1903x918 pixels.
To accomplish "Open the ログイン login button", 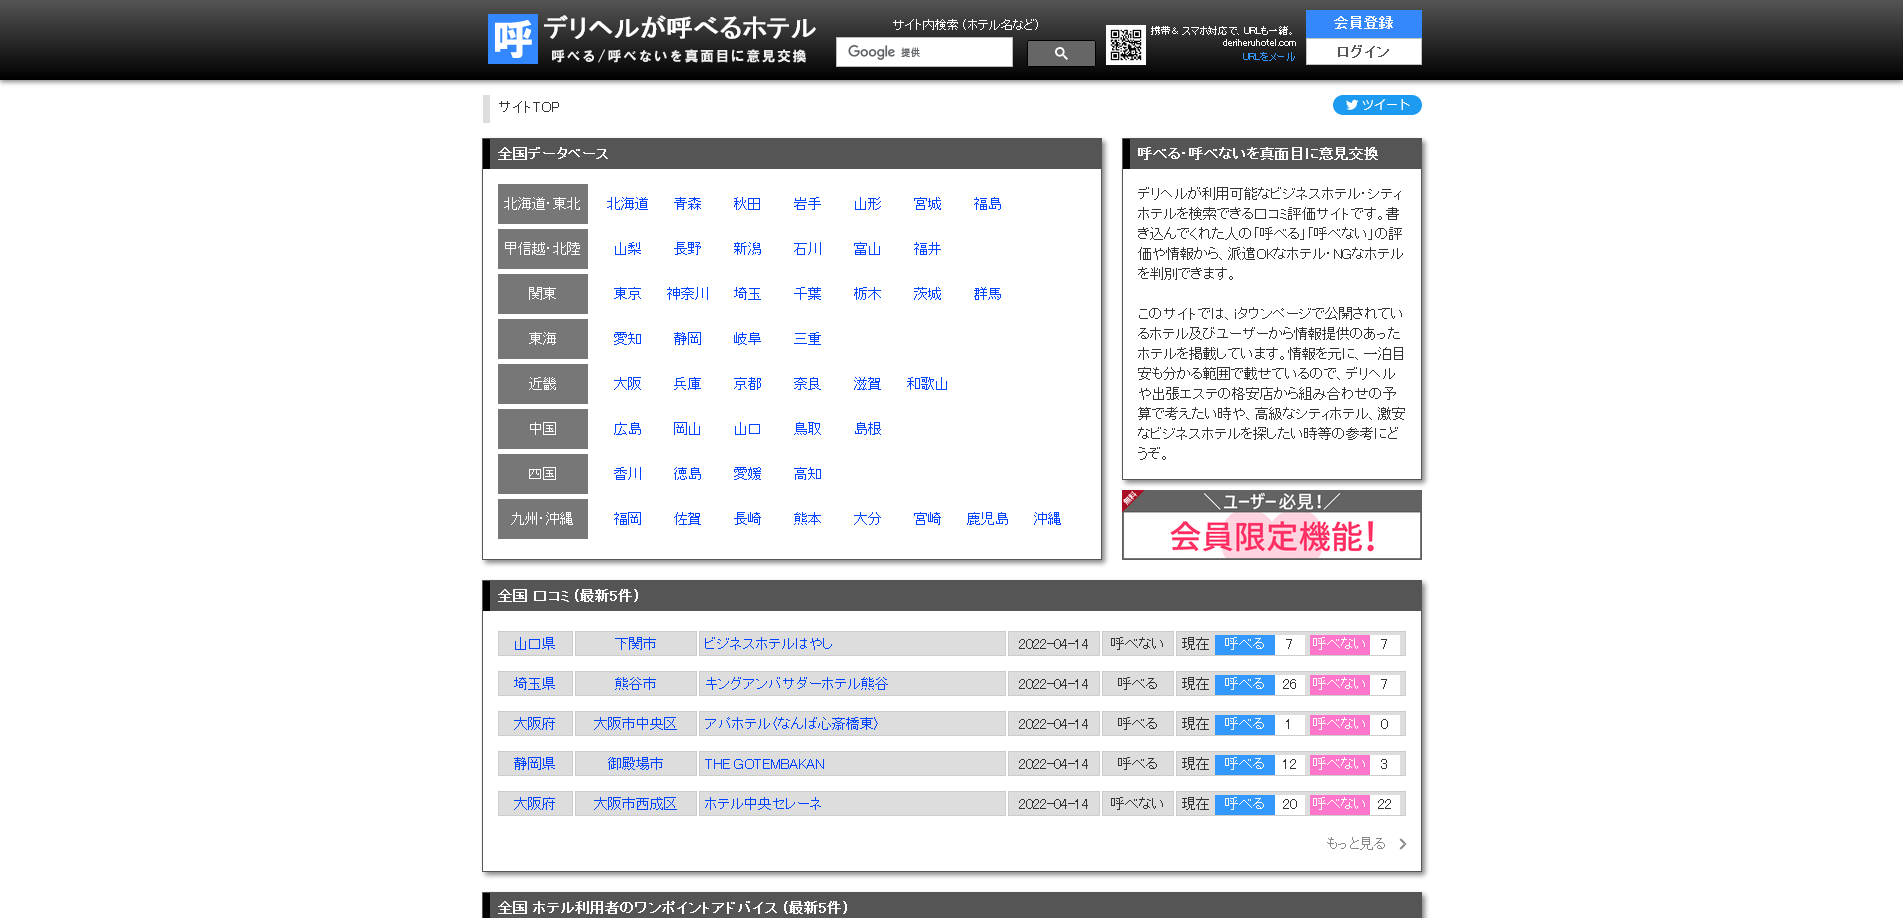I will click(1363, 51).
